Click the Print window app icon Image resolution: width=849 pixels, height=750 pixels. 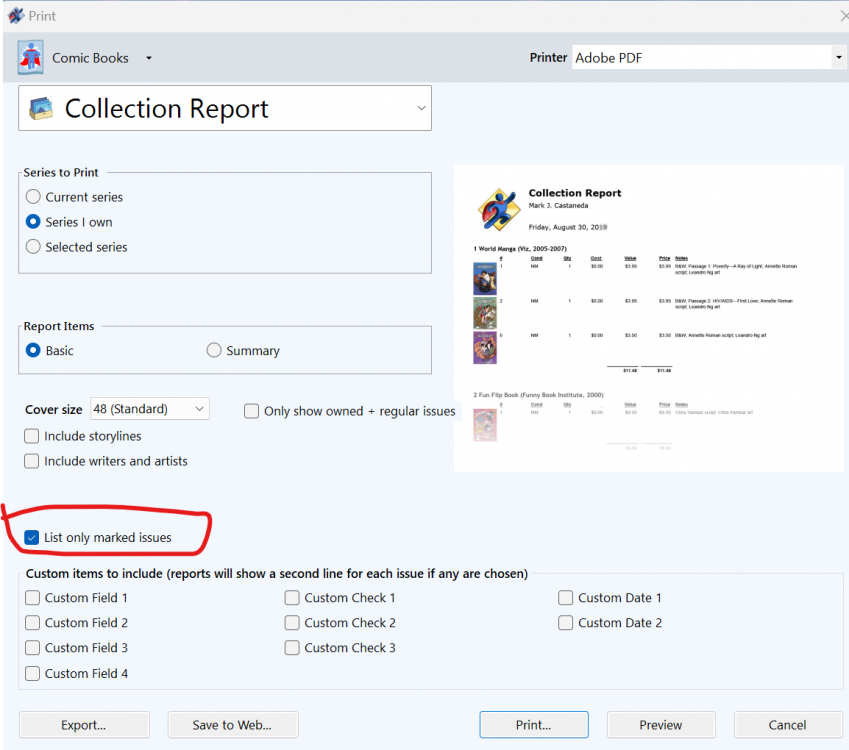tap(15, 15)
